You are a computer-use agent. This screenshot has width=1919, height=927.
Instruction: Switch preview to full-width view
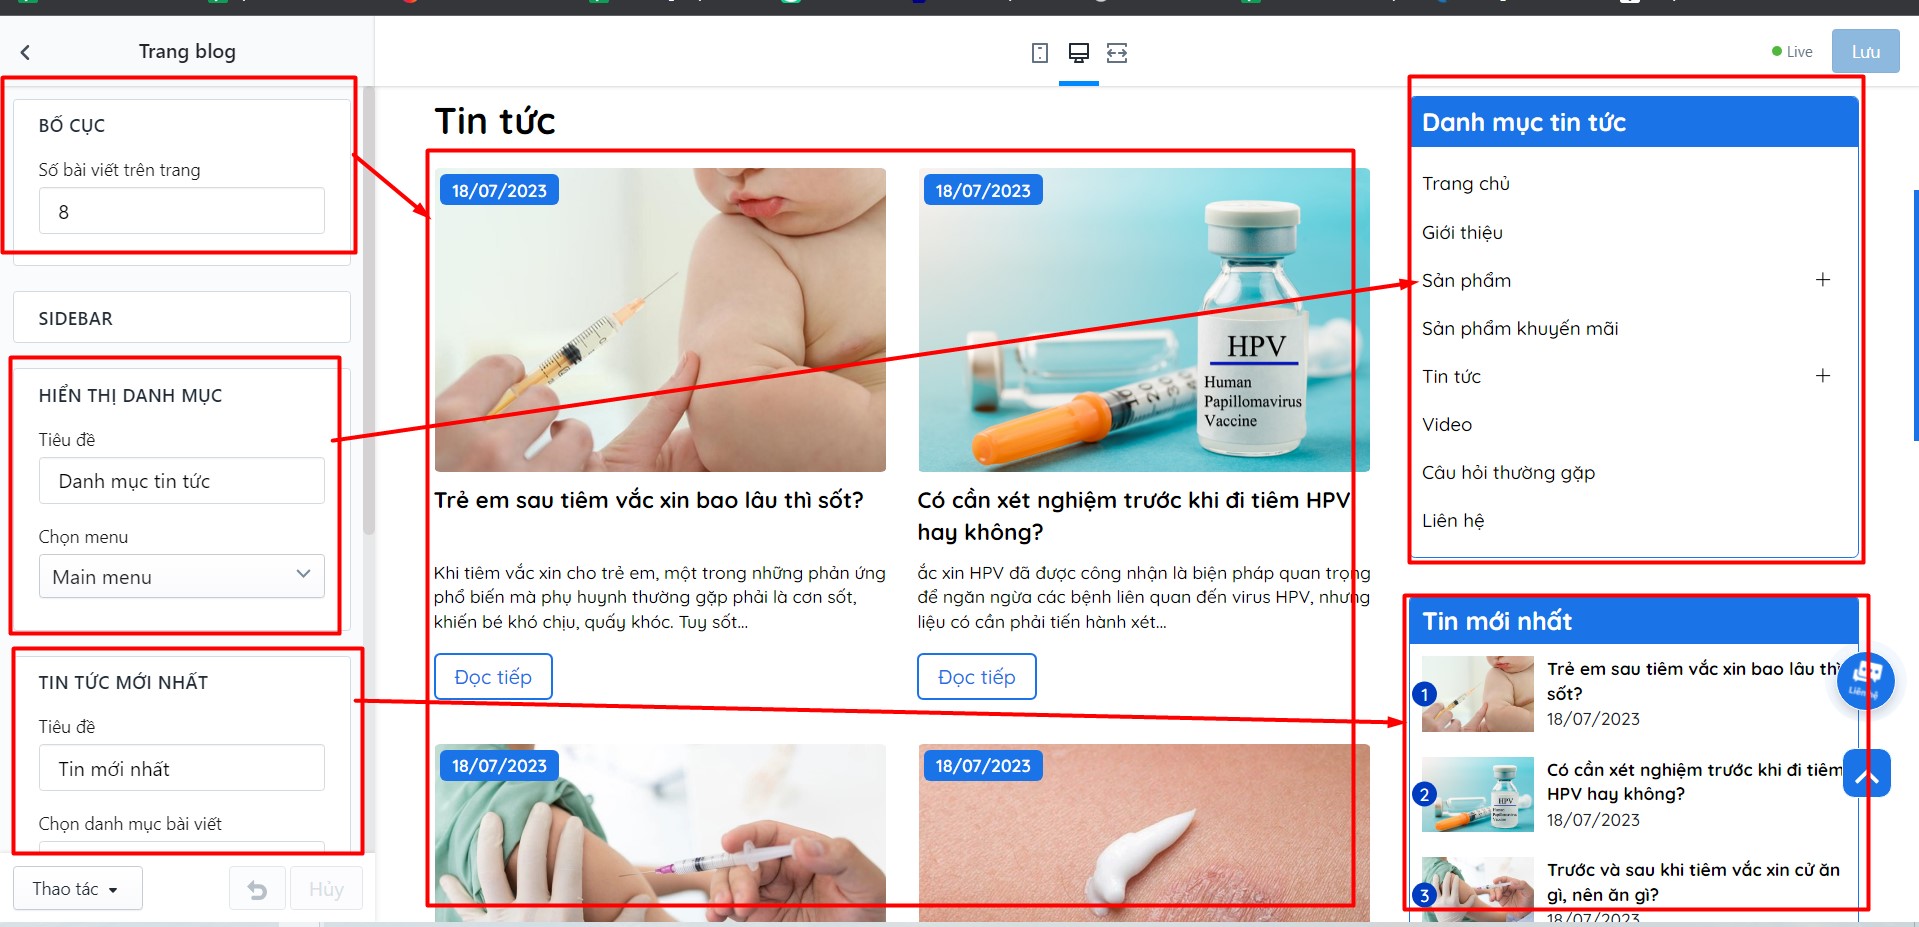[x=1117, y=53]
